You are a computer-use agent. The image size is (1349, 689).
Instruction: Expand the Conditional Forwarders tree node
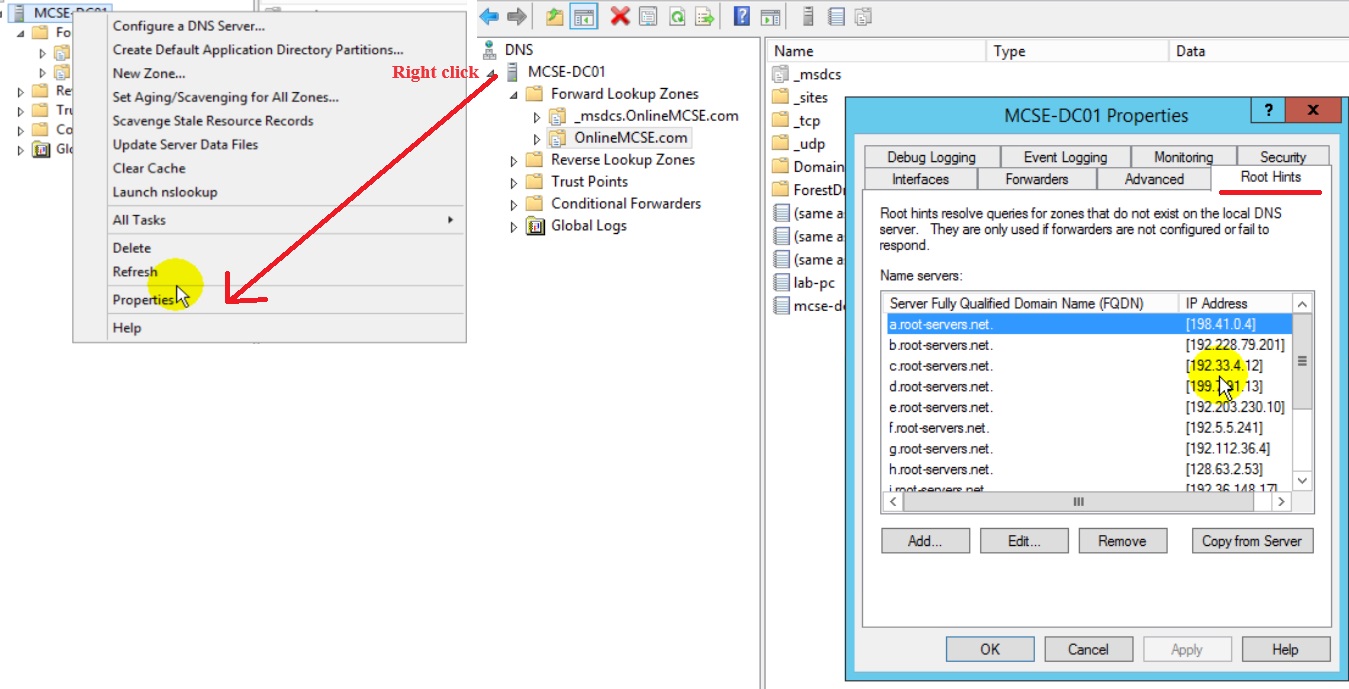[515, 204]
